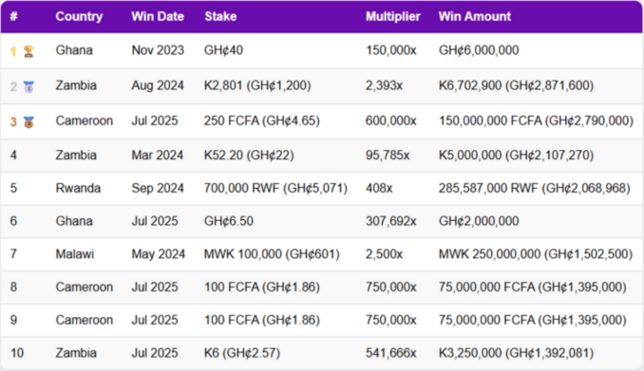
Task: Select the 600,000x multiplier cell
Action: point(391,121)
